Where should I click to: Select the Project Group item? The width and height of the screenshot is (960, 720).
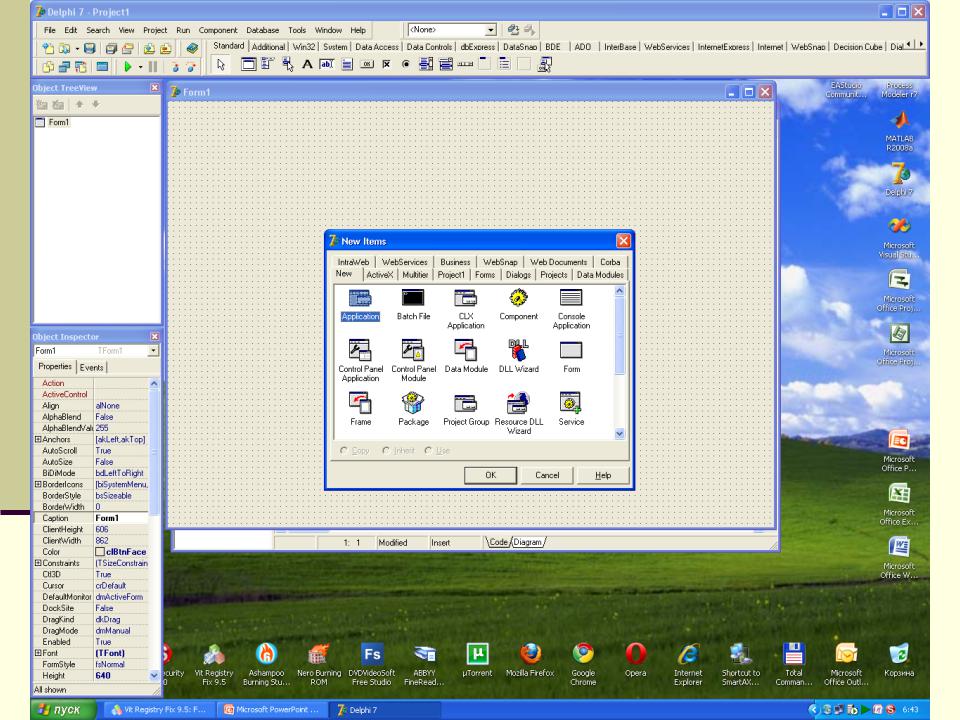pyautogui.click(x=466, y=410)
